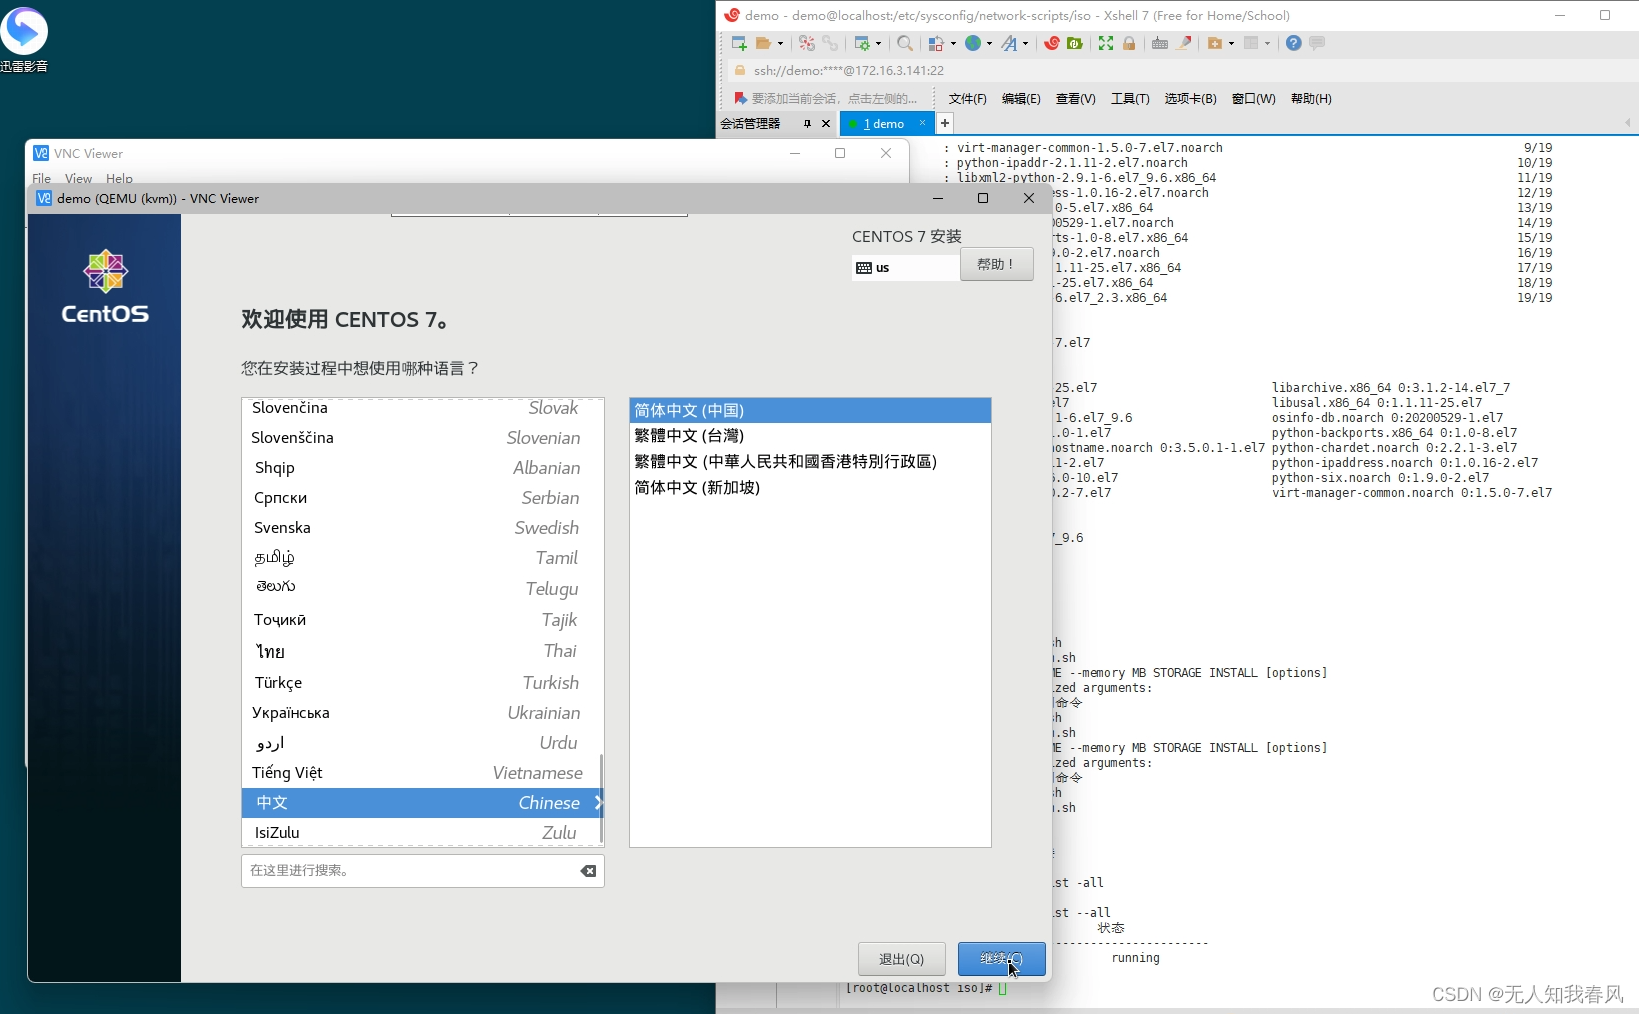Select 简体中文 (新加坡) locale option
The image size is (1639, 1014).
pos(810,488)
